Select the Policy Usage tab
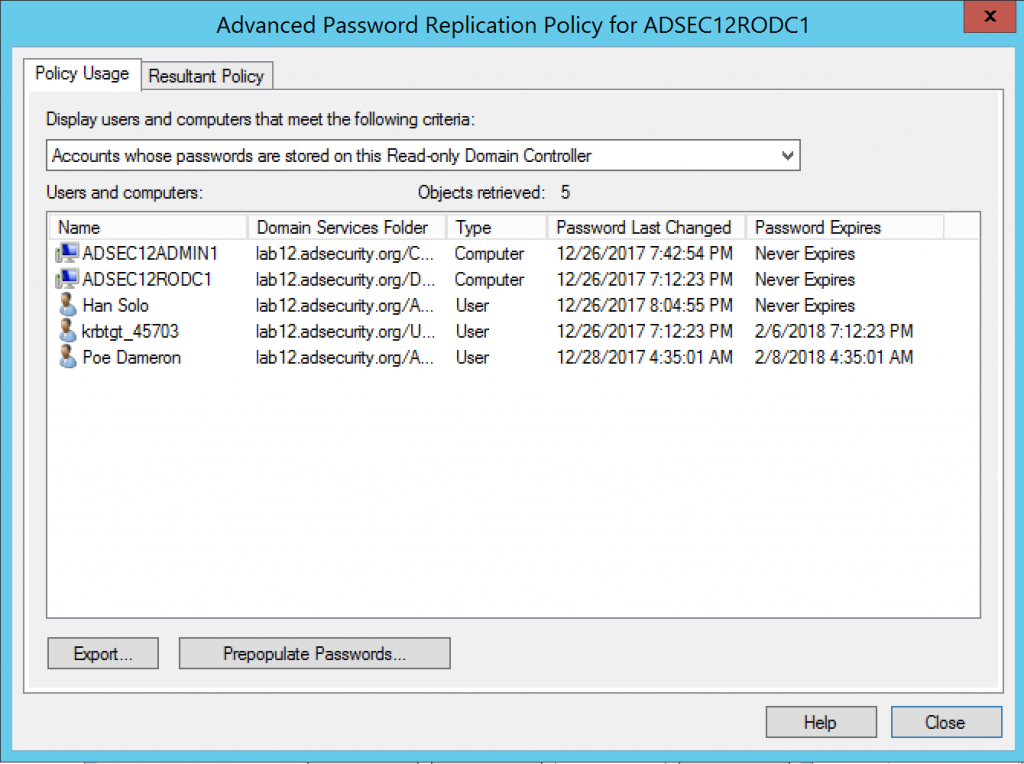The height and width of the screenshot is (764, 1024). [82, 73]
